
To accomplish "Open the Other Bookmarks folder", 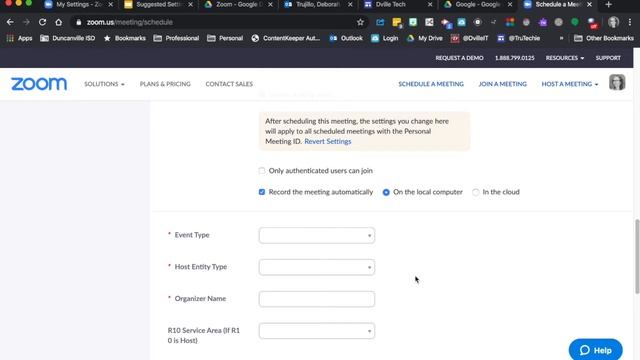I will click(604, 38).
